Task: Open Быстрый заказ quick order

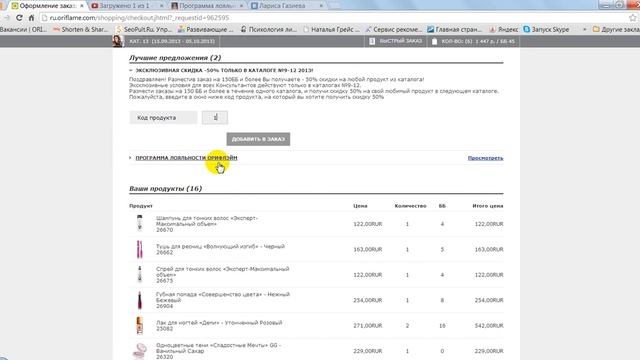Action: pyautogui.click(x=396, y=41)
